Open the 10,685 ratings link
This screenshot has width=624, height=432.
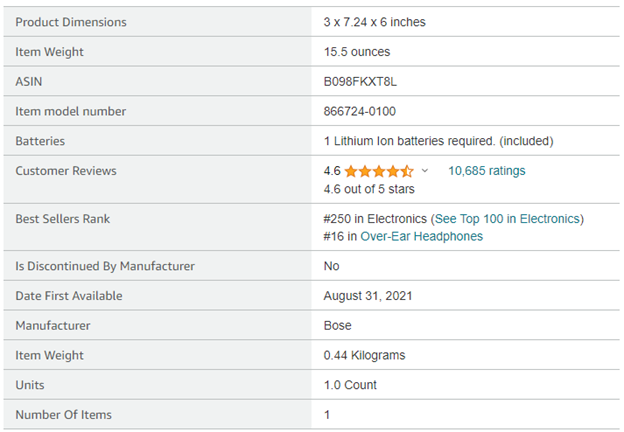point(486,171)
